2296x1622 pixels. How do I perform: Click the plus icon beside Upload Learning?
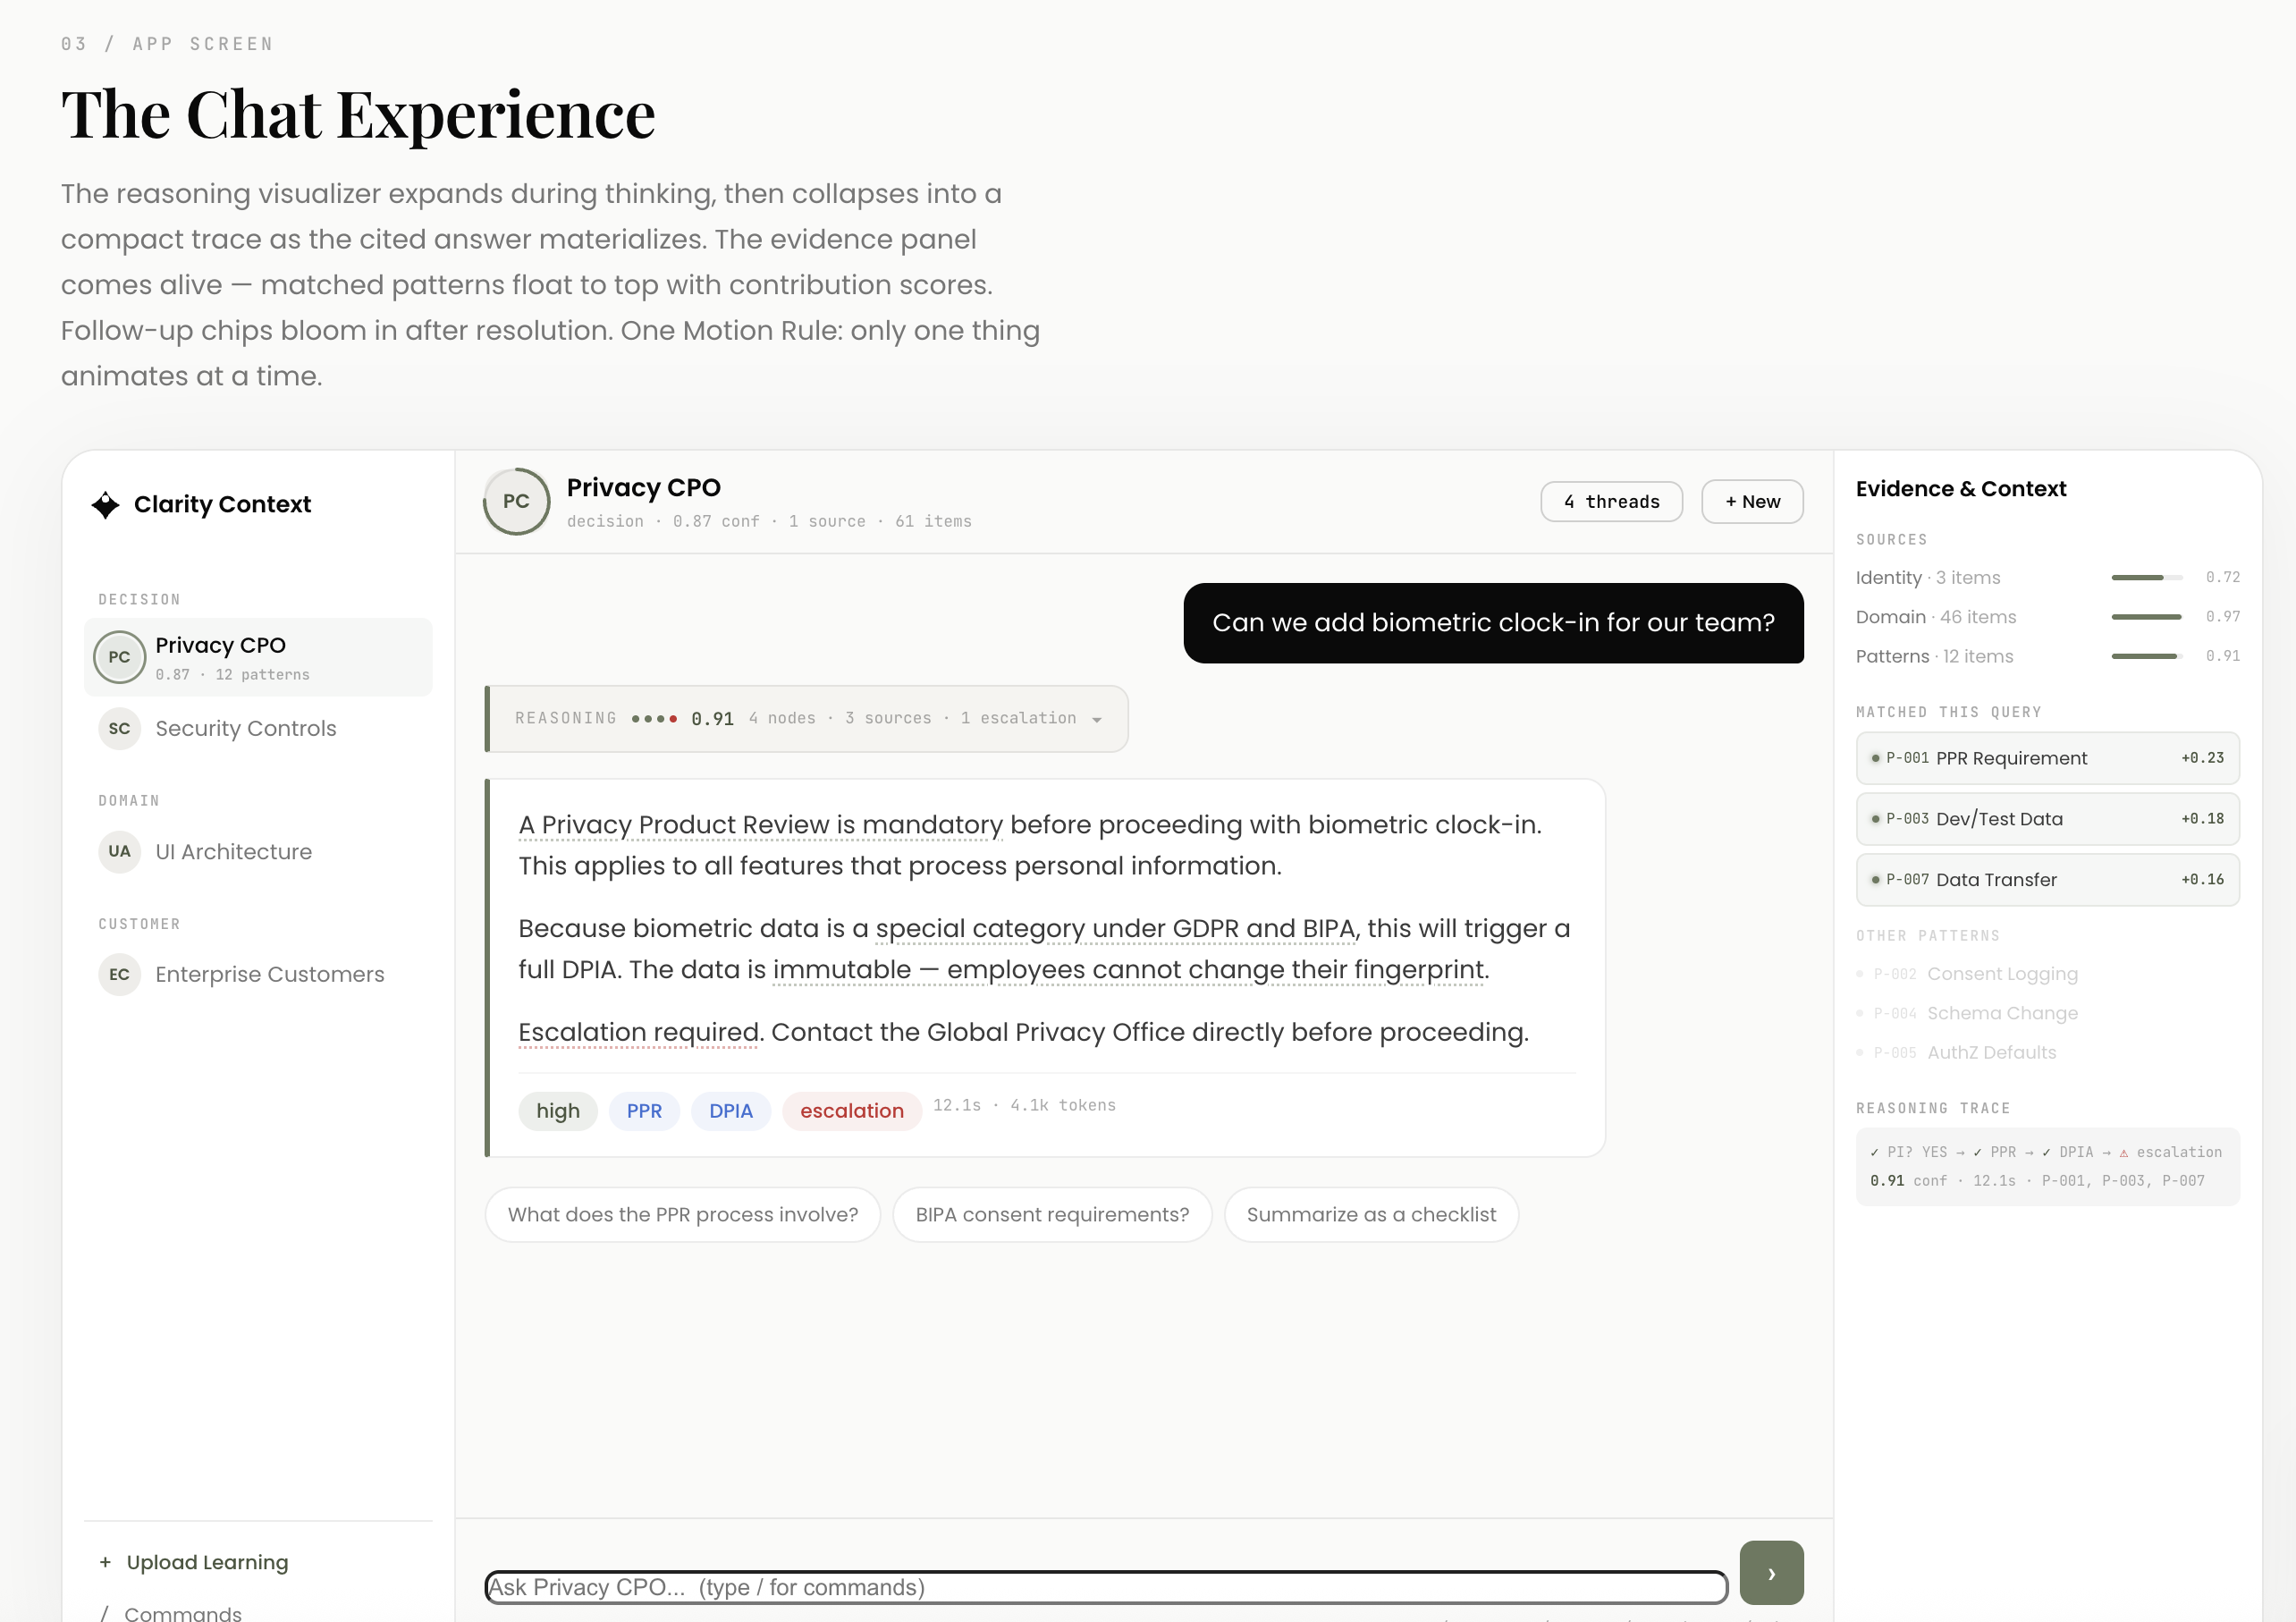(x=105, y=1562)
